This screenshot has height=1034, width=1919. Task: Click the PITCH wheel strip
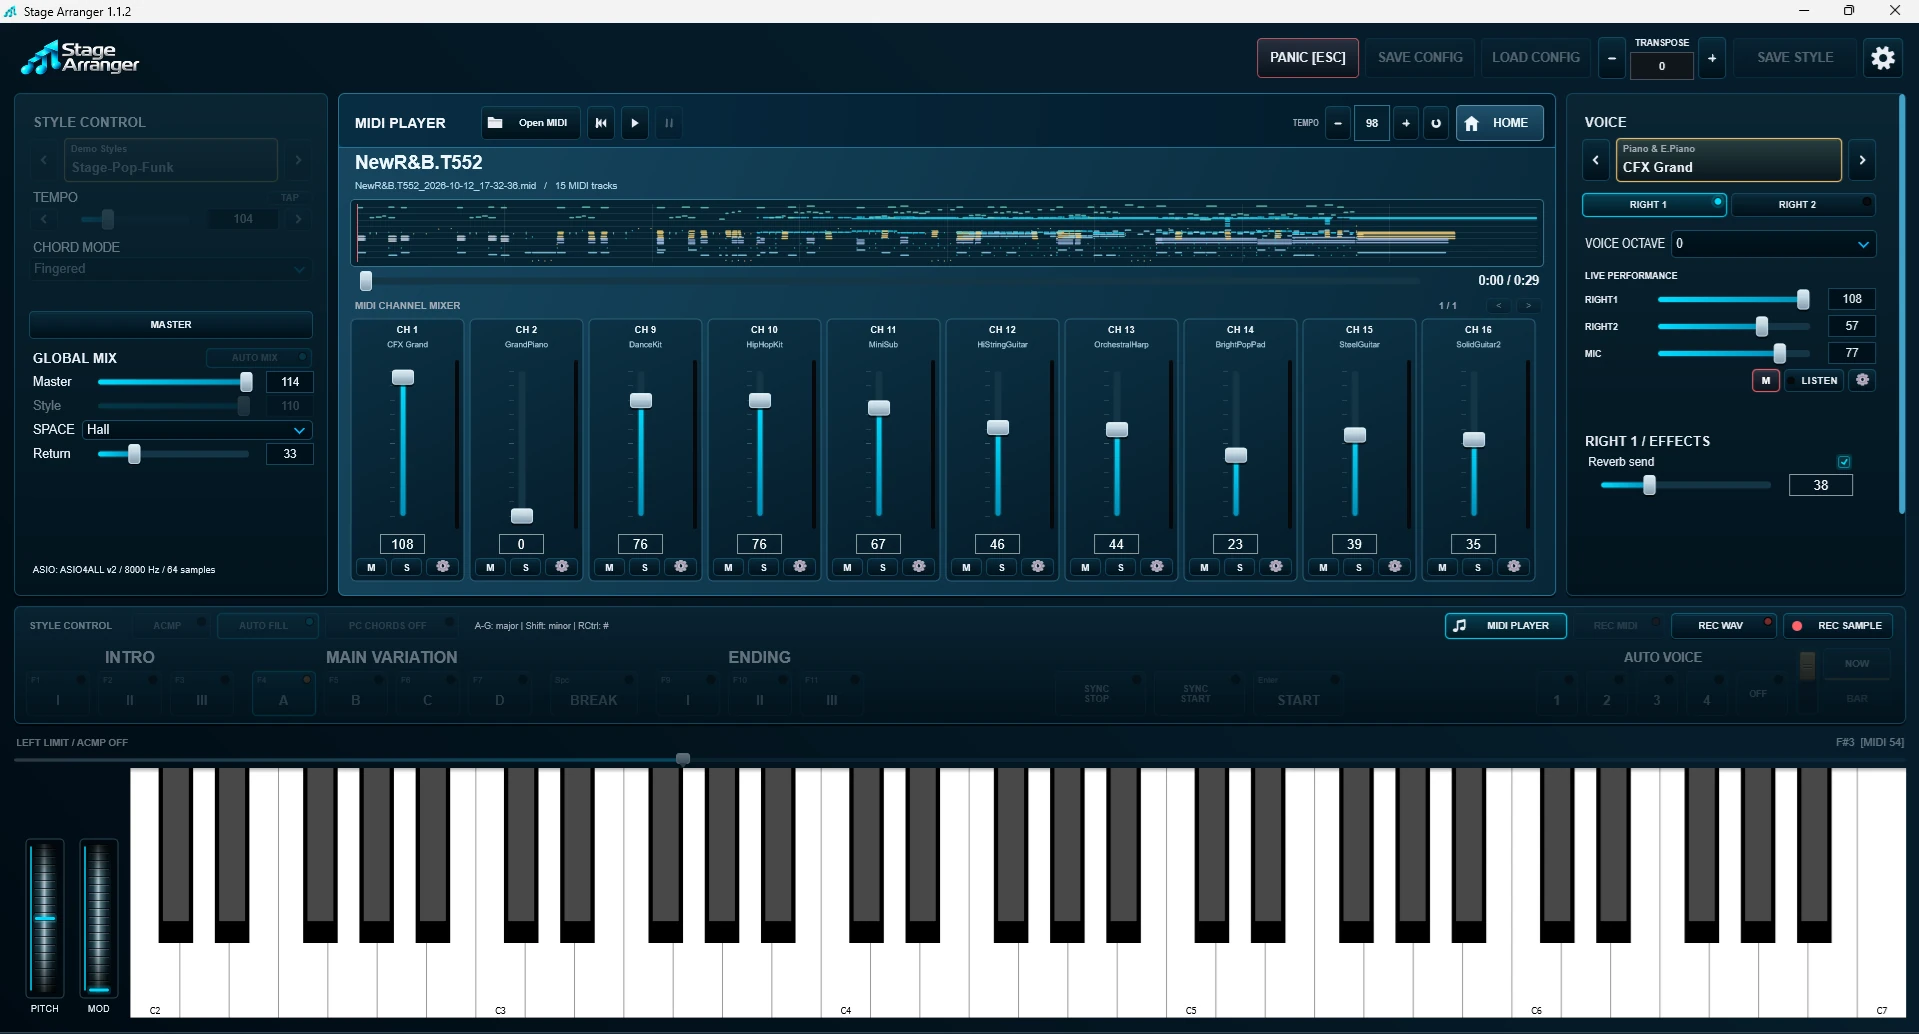[x=45, y=918]
